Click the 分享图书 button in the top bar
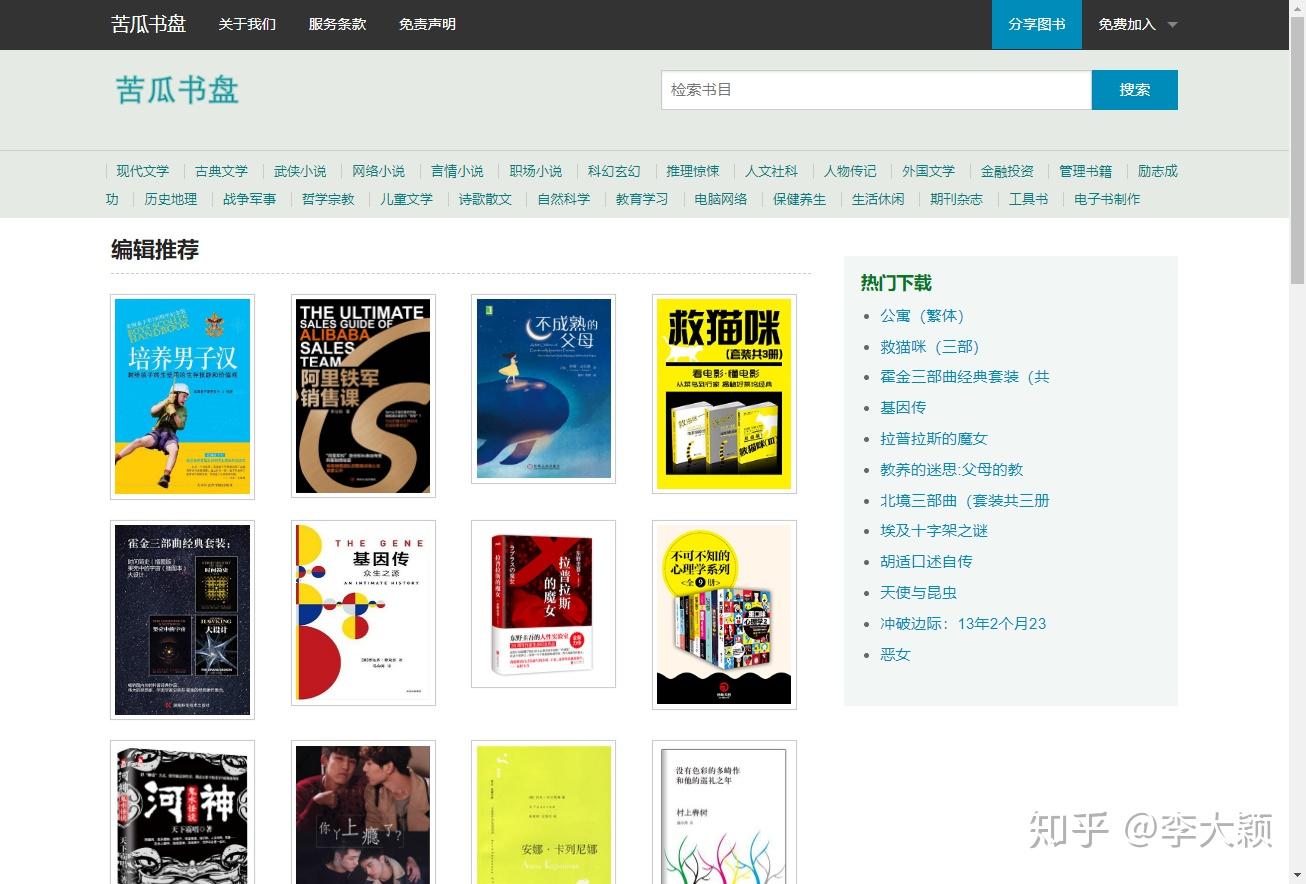The width and height of the screenshot is (1306, 884). pyautogui.click(x=1037, y=24)
